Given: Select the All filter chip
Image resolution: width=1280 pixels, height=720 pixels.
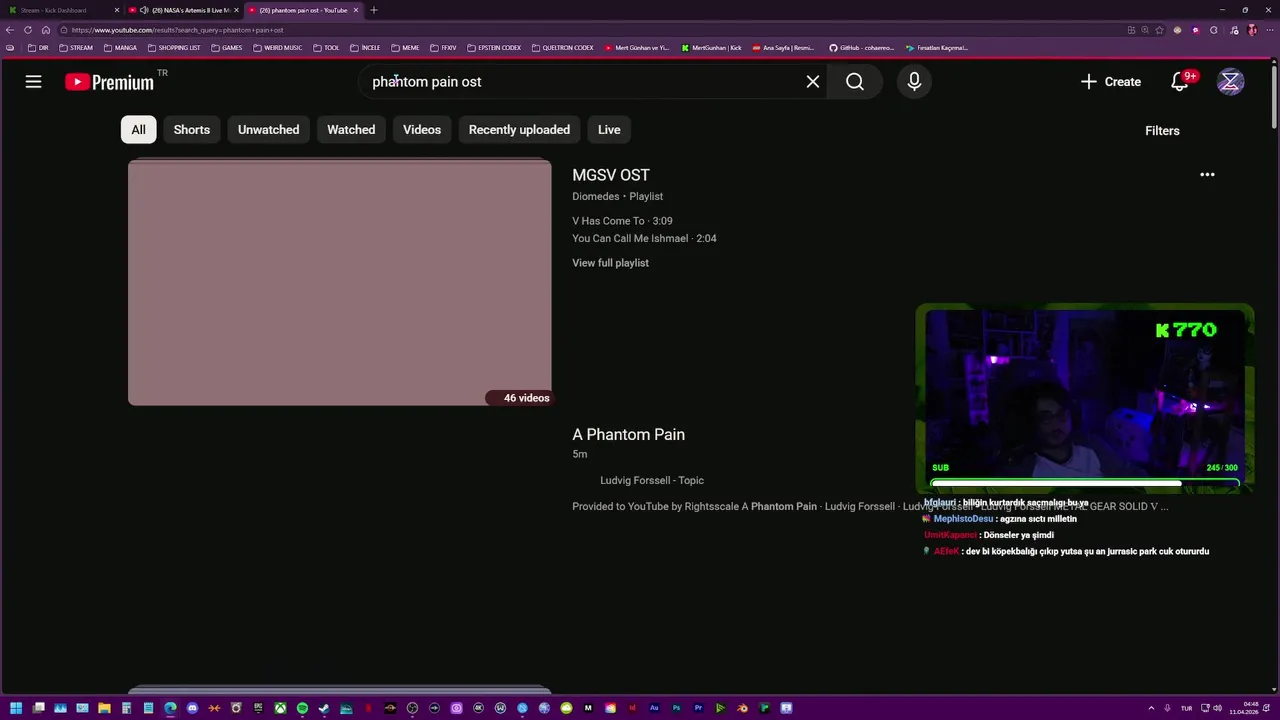Looking at the screenshot, I should point(138,130).
